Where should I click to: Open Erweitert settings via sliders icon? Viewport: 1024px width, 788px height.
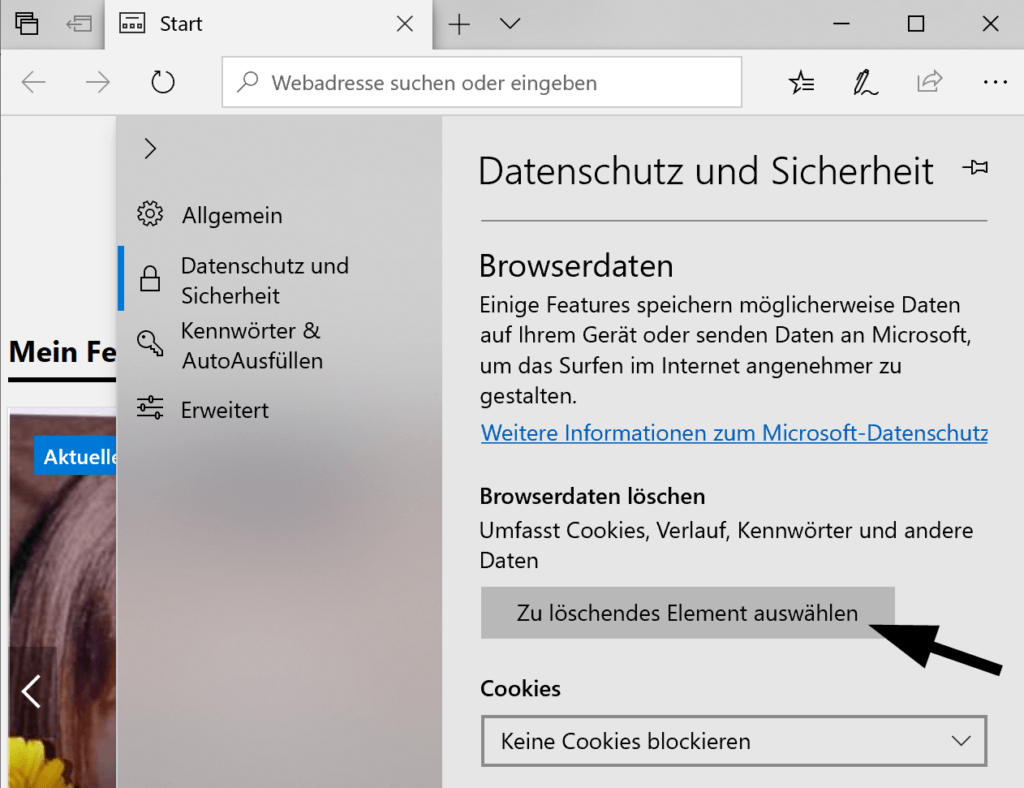pyautogui.click(x=148, y=409)
